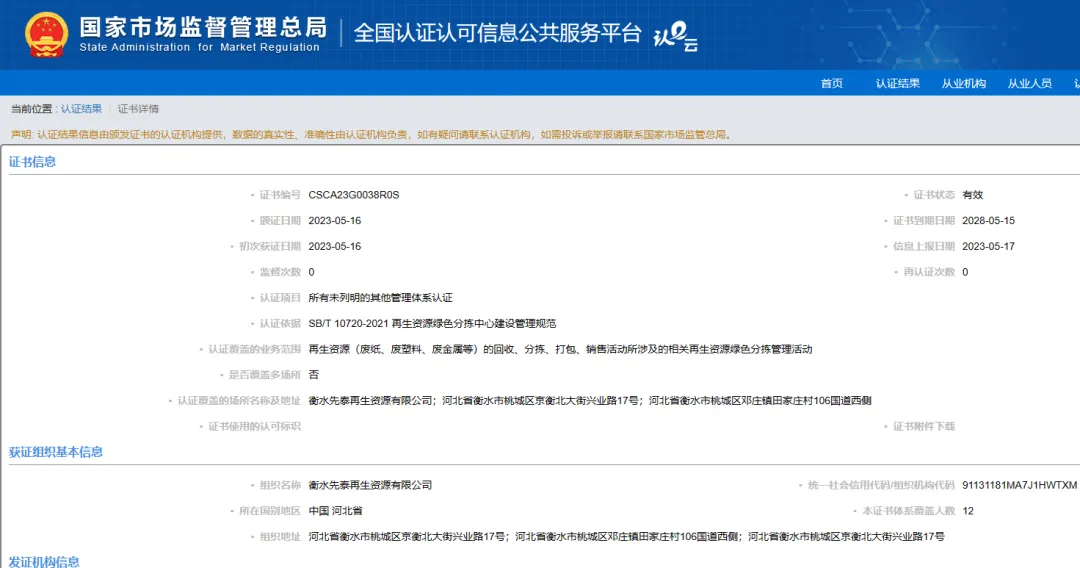Click credit code 91131181MA7J1HWTXM
The width and height of the screenshot is (1080, 568).
(x=1019, y=485)
